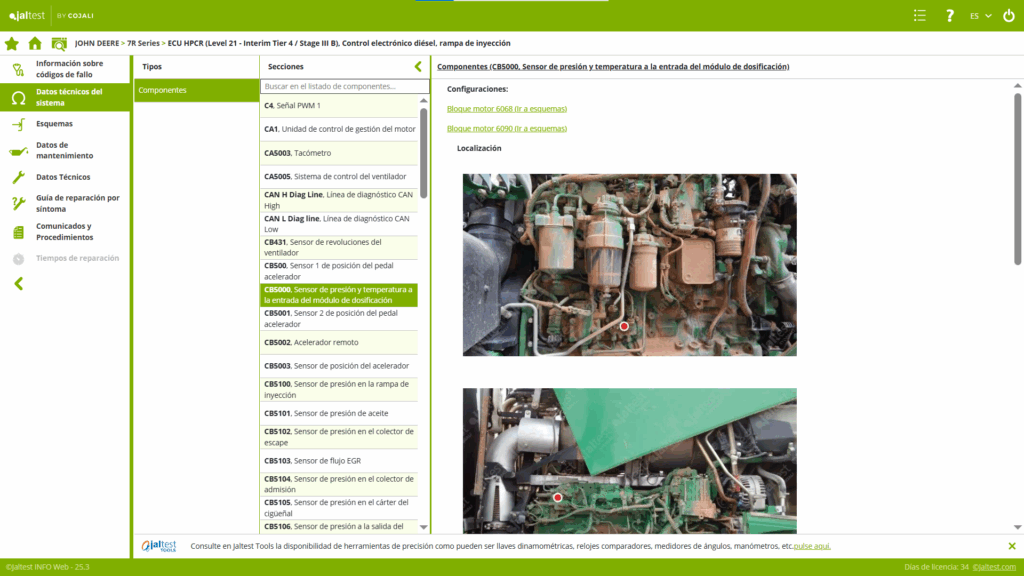Screen dimensions: 1024x576
Task: Select CB5100 rail pressure sensor item
Action: point(338,389)
